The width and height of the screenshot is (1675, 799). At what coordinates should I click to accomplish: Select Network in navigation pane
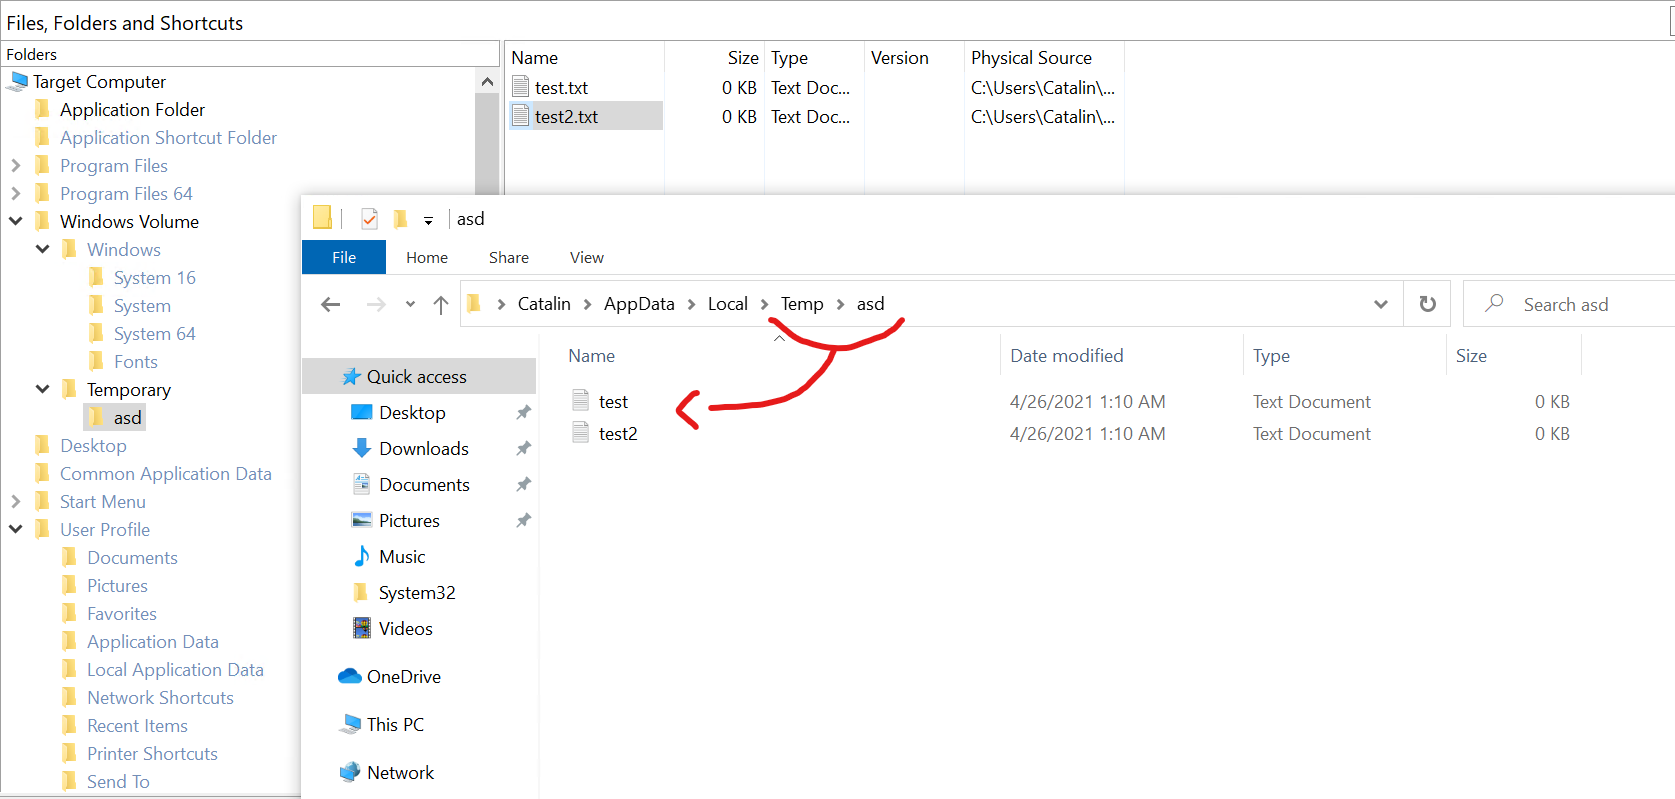coord(400,773)
